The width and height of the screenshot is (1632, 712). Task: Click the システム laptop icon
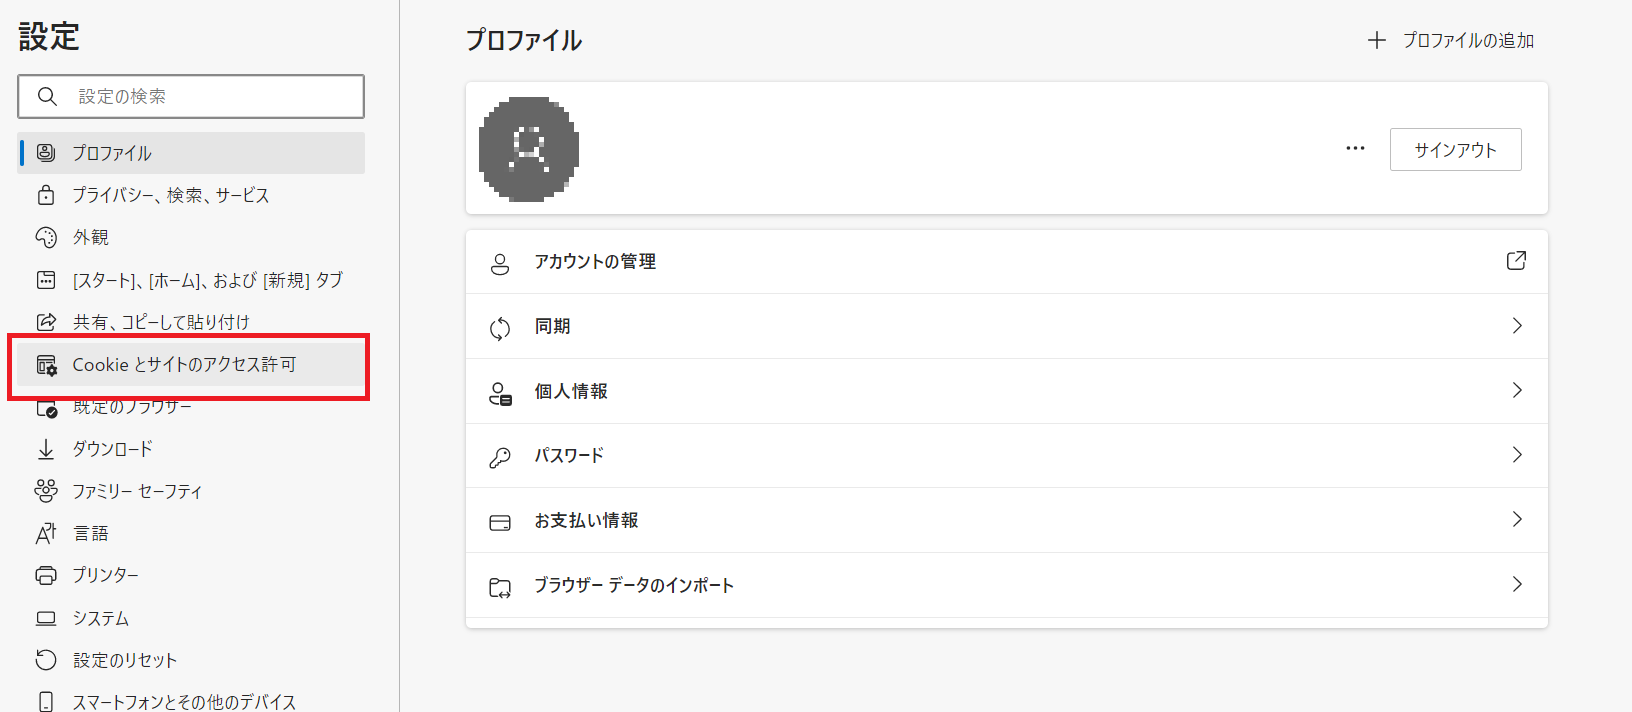pos(46,618)
